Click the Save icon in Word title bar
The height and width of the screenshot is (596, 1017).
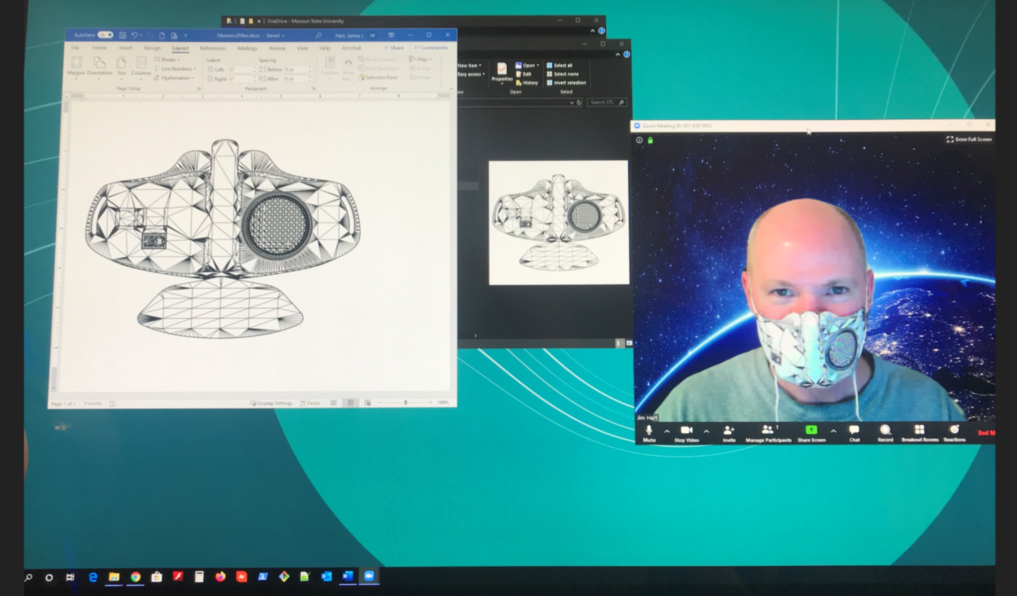(x=122, y=35)
